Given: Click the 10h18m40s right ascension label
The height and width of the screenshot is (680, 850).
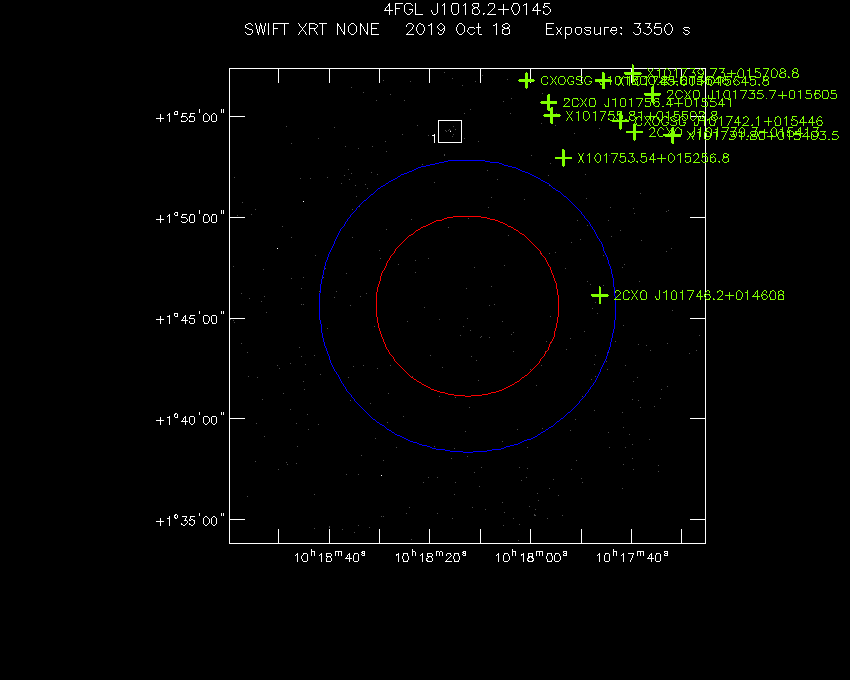Looking at the screenshot, I should tap(330, 557).
